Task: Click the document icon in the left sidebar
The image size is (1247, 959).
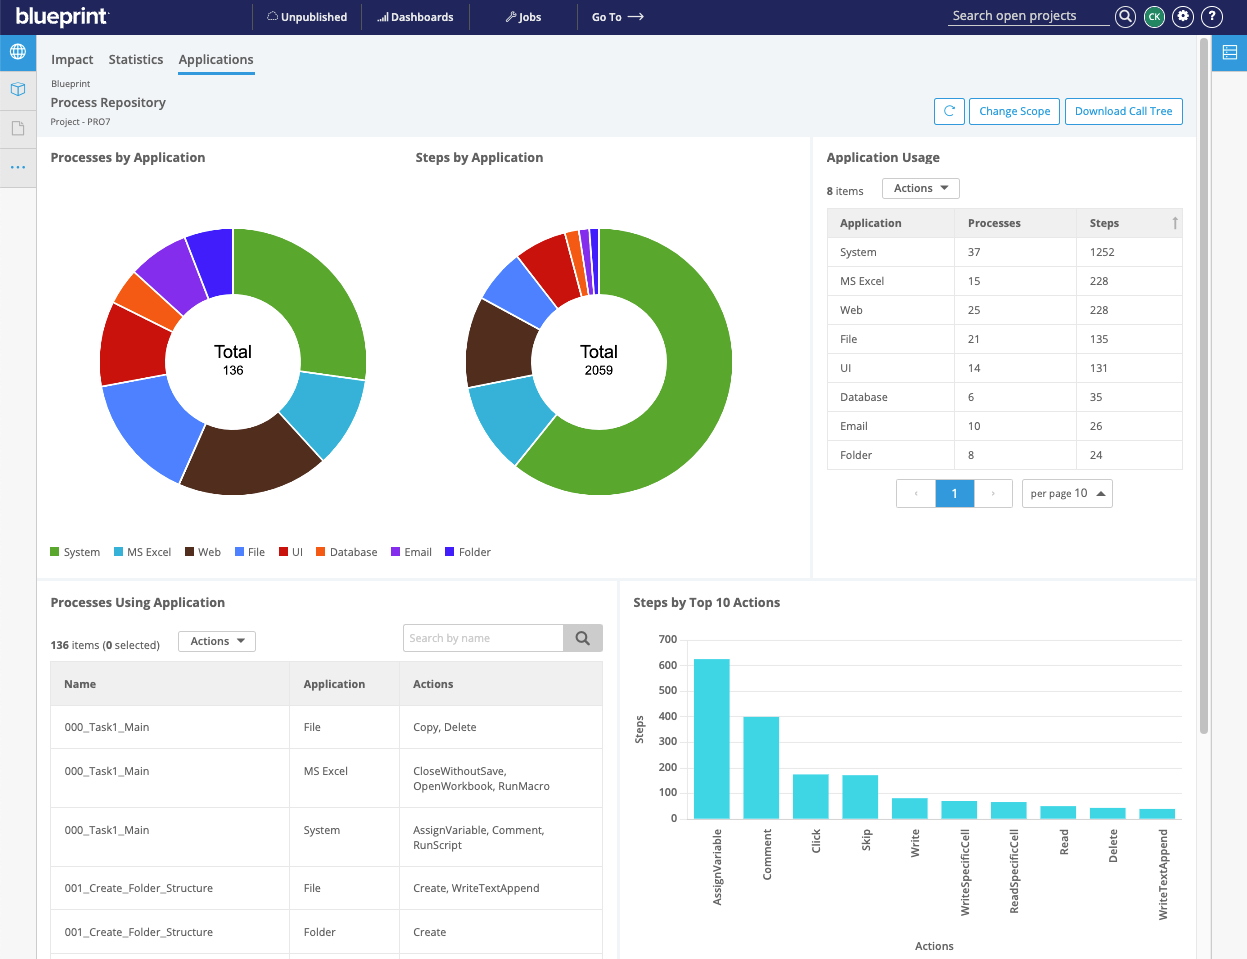Action: pos(19,127)
